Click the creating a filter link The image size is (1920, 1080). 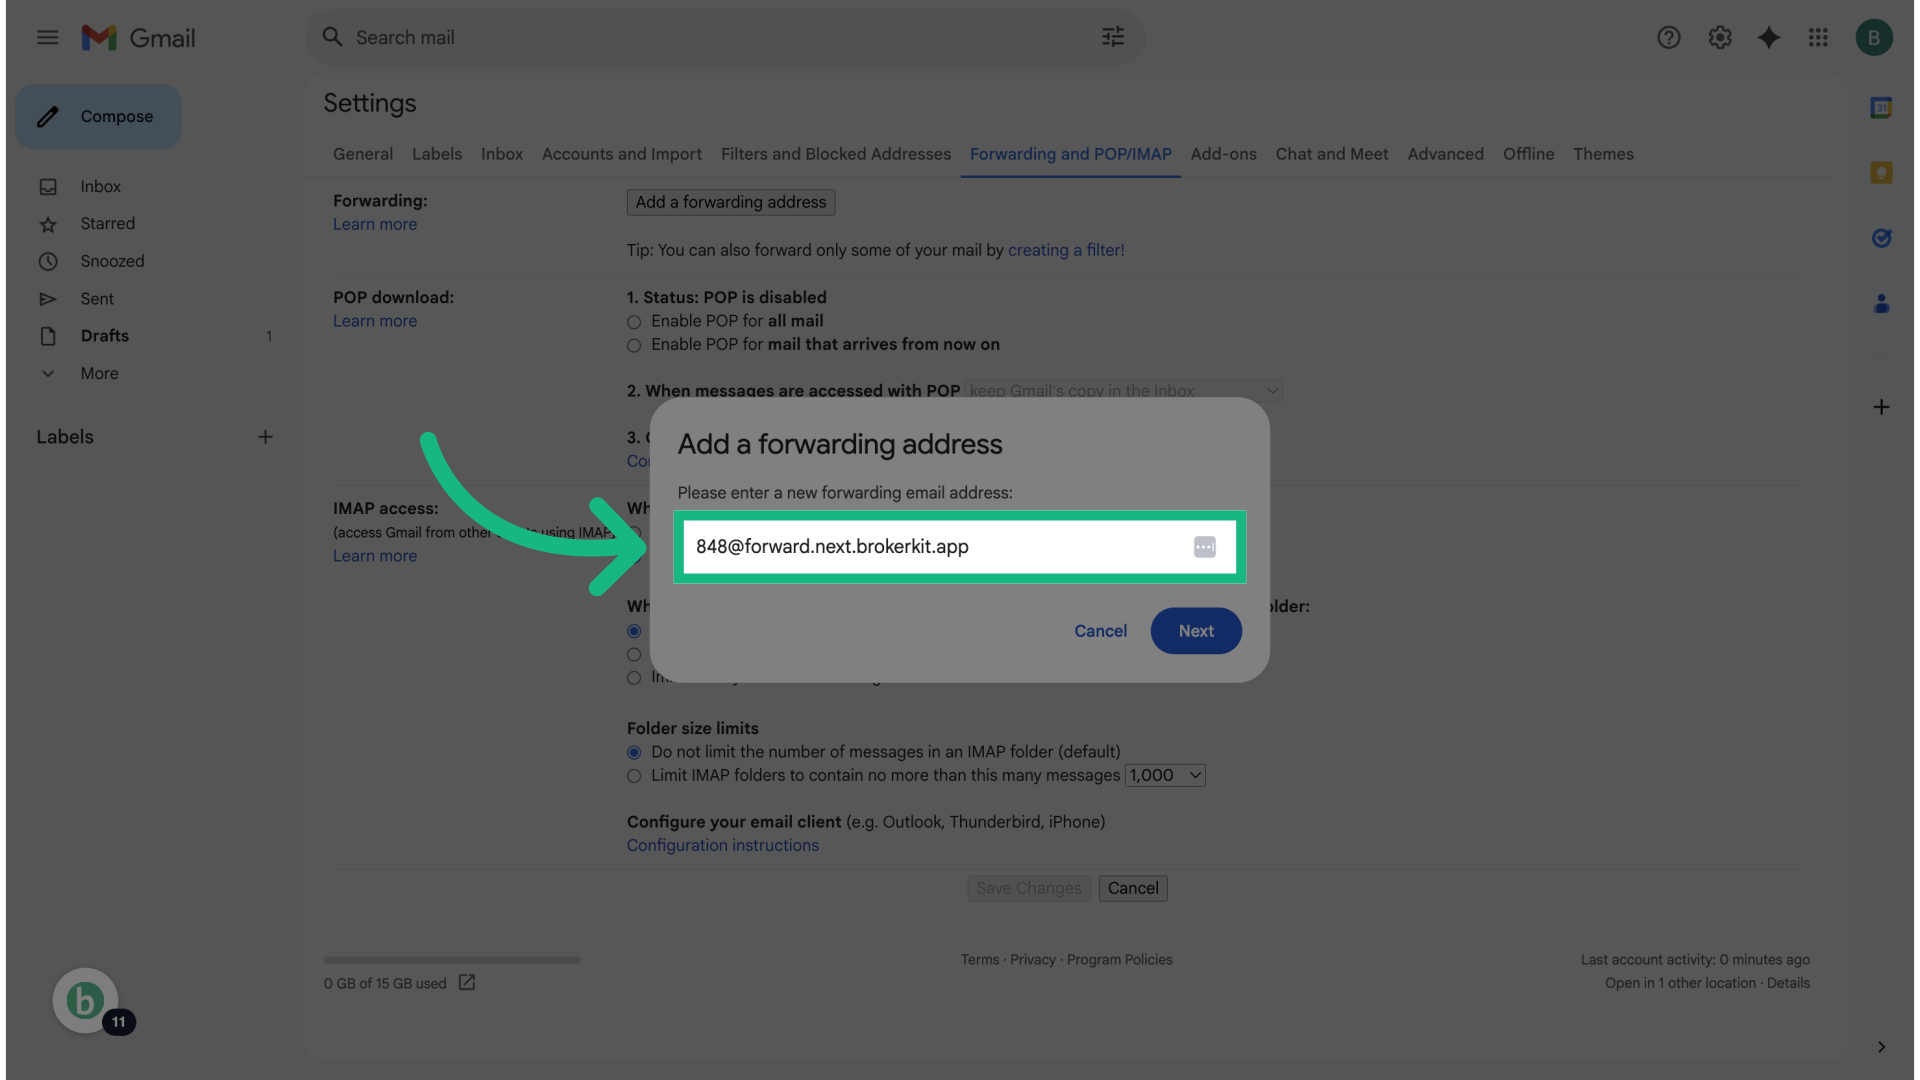[x=1066, y=250]
